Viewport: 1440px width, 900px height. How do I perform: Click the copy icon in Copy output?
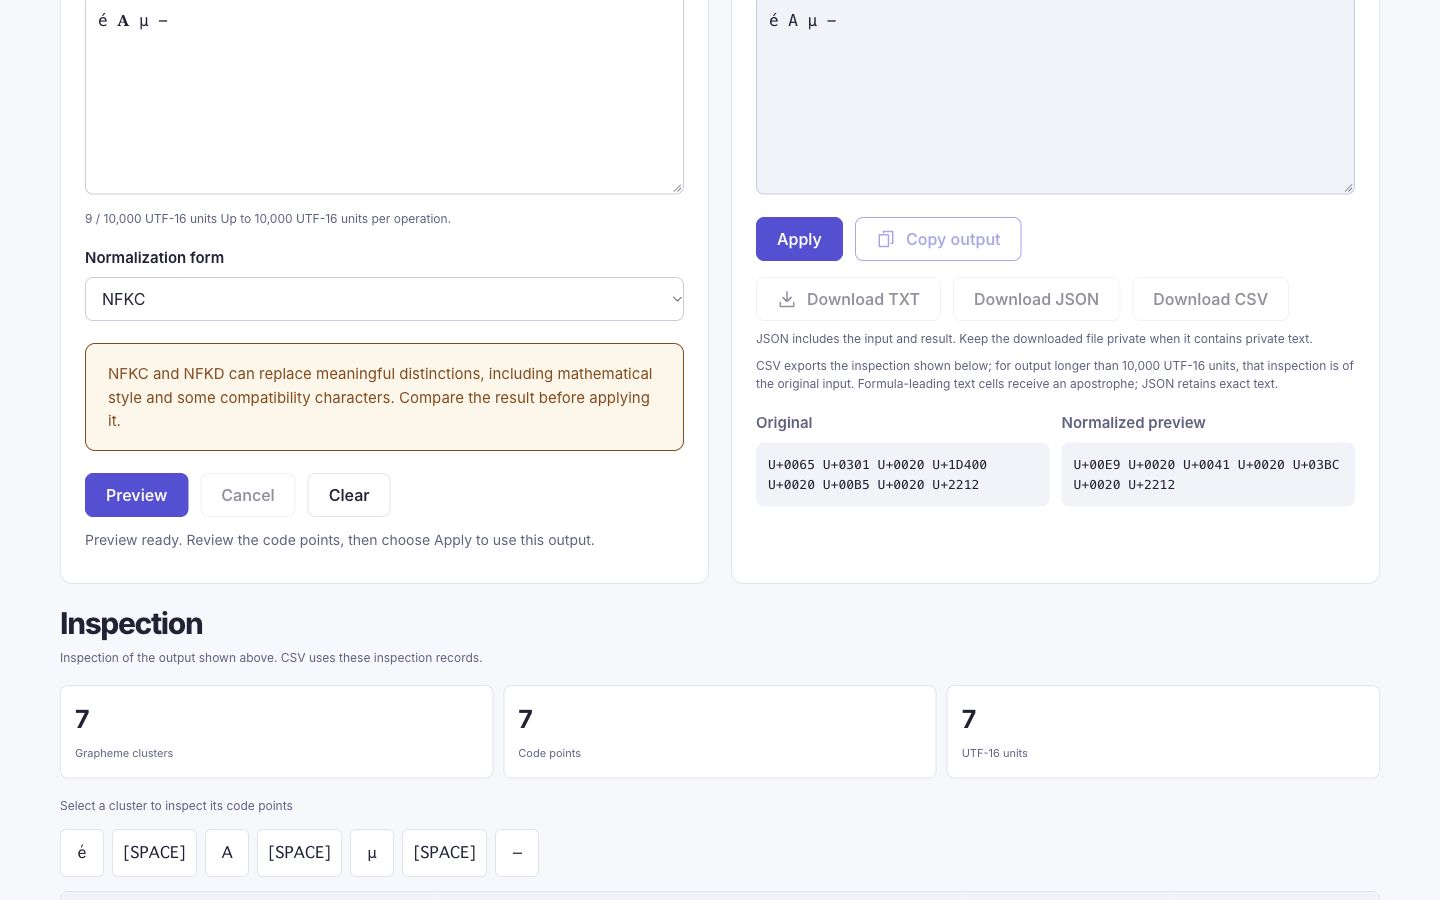[885, 239]
